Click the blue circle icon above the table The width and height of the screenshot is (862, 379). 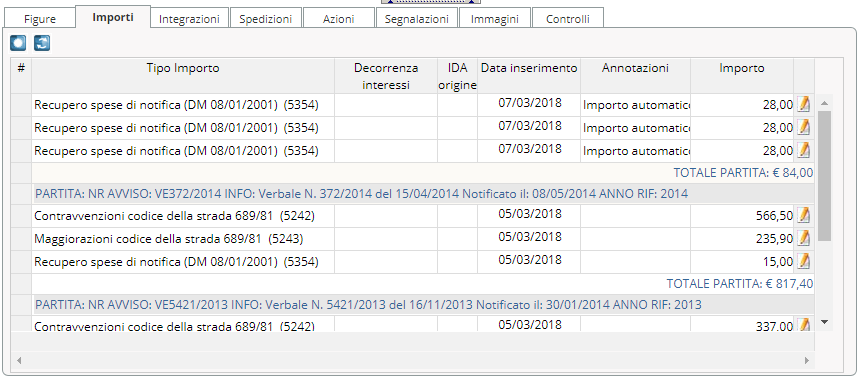(18, 43)
